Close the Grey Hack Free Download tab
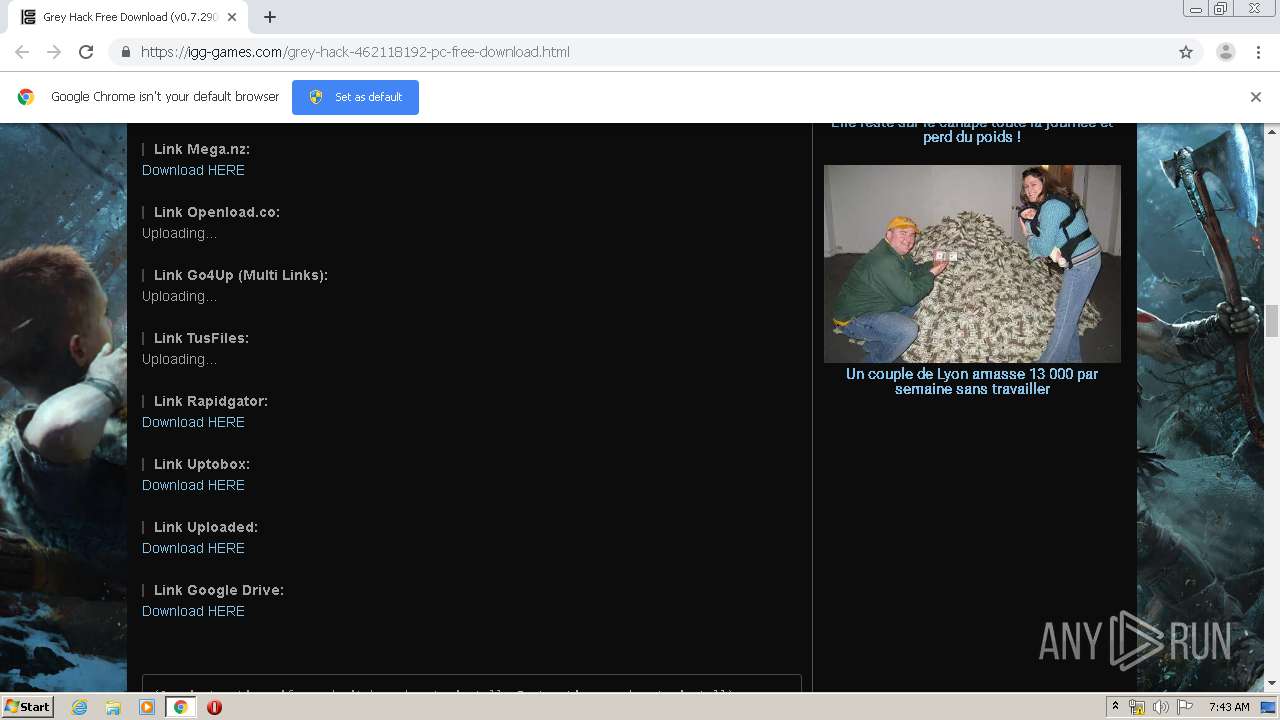The image size is (1280, 720). [x=232, y=17]
